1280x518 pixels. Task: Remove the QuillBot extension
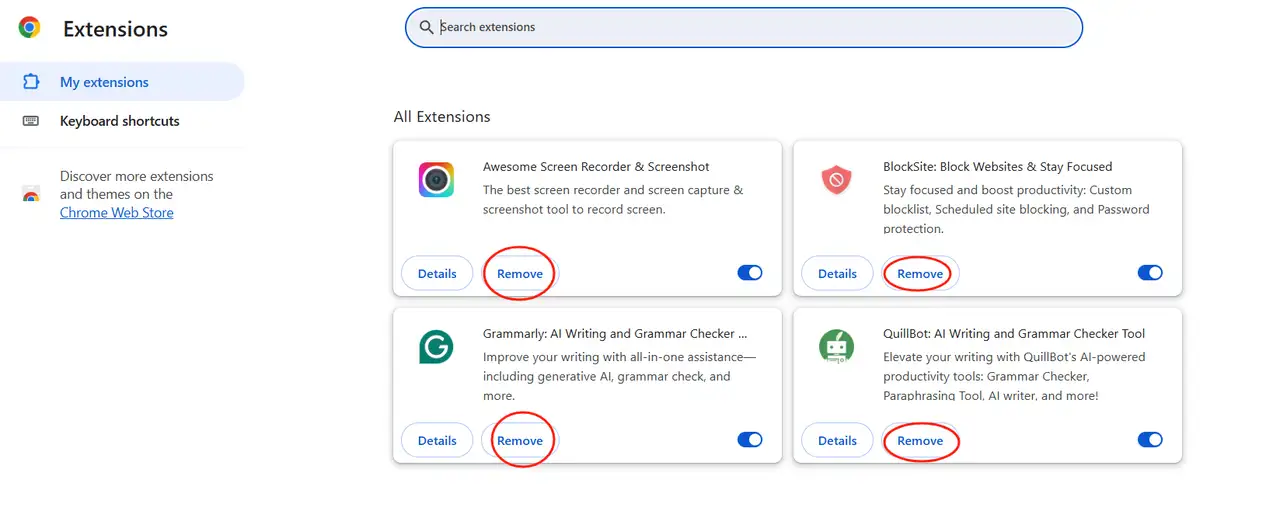920,440
